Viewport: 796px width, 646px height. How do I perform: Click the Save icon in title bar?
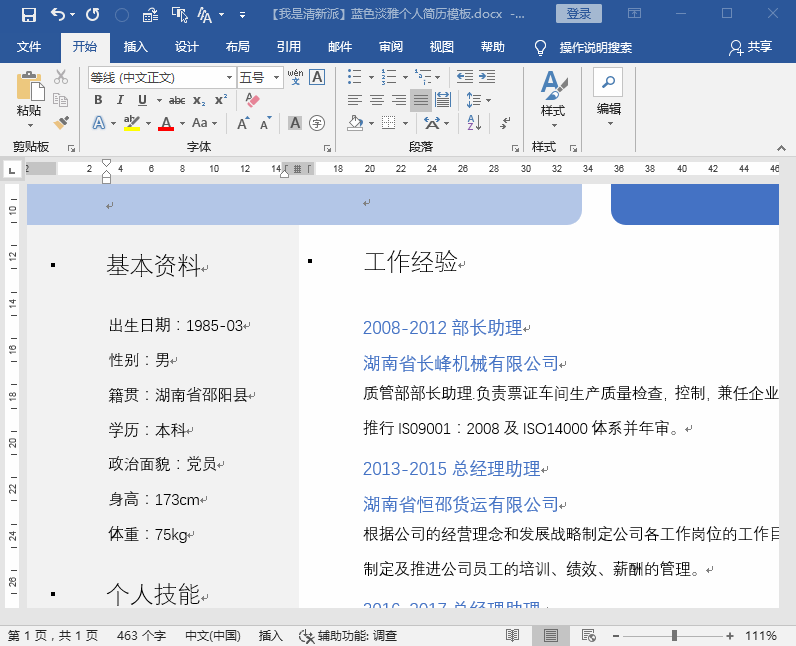pos(28,14)
